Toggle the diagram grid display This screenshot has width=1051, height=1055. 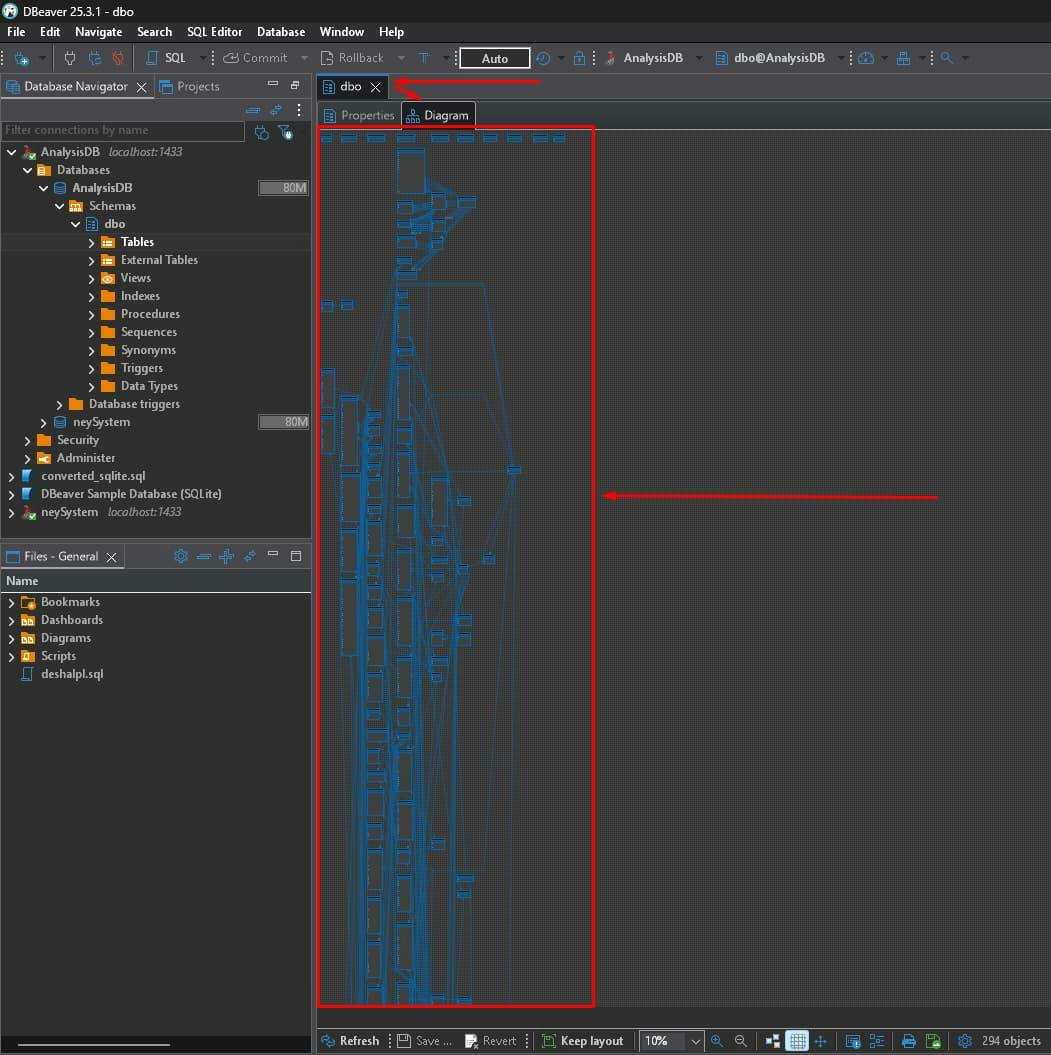[x=797, y=1041]
